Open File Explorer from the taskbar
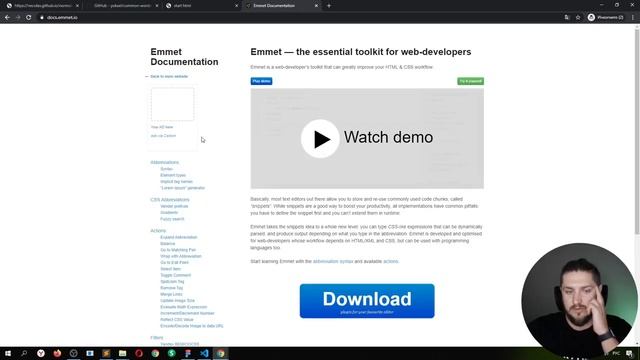The height and width of the screenshot is (360, 640). (122, 353)
